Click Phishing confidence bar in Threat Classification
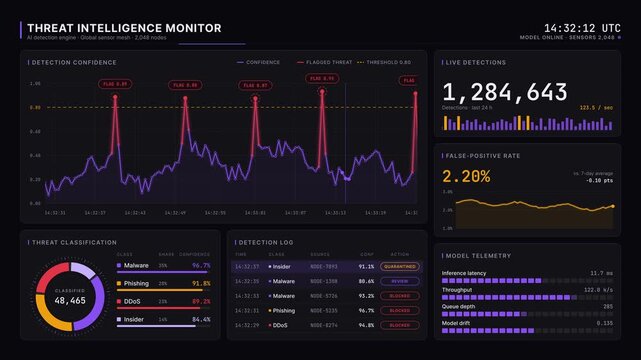Screen dimensions: 641x360 coord(164,290)
